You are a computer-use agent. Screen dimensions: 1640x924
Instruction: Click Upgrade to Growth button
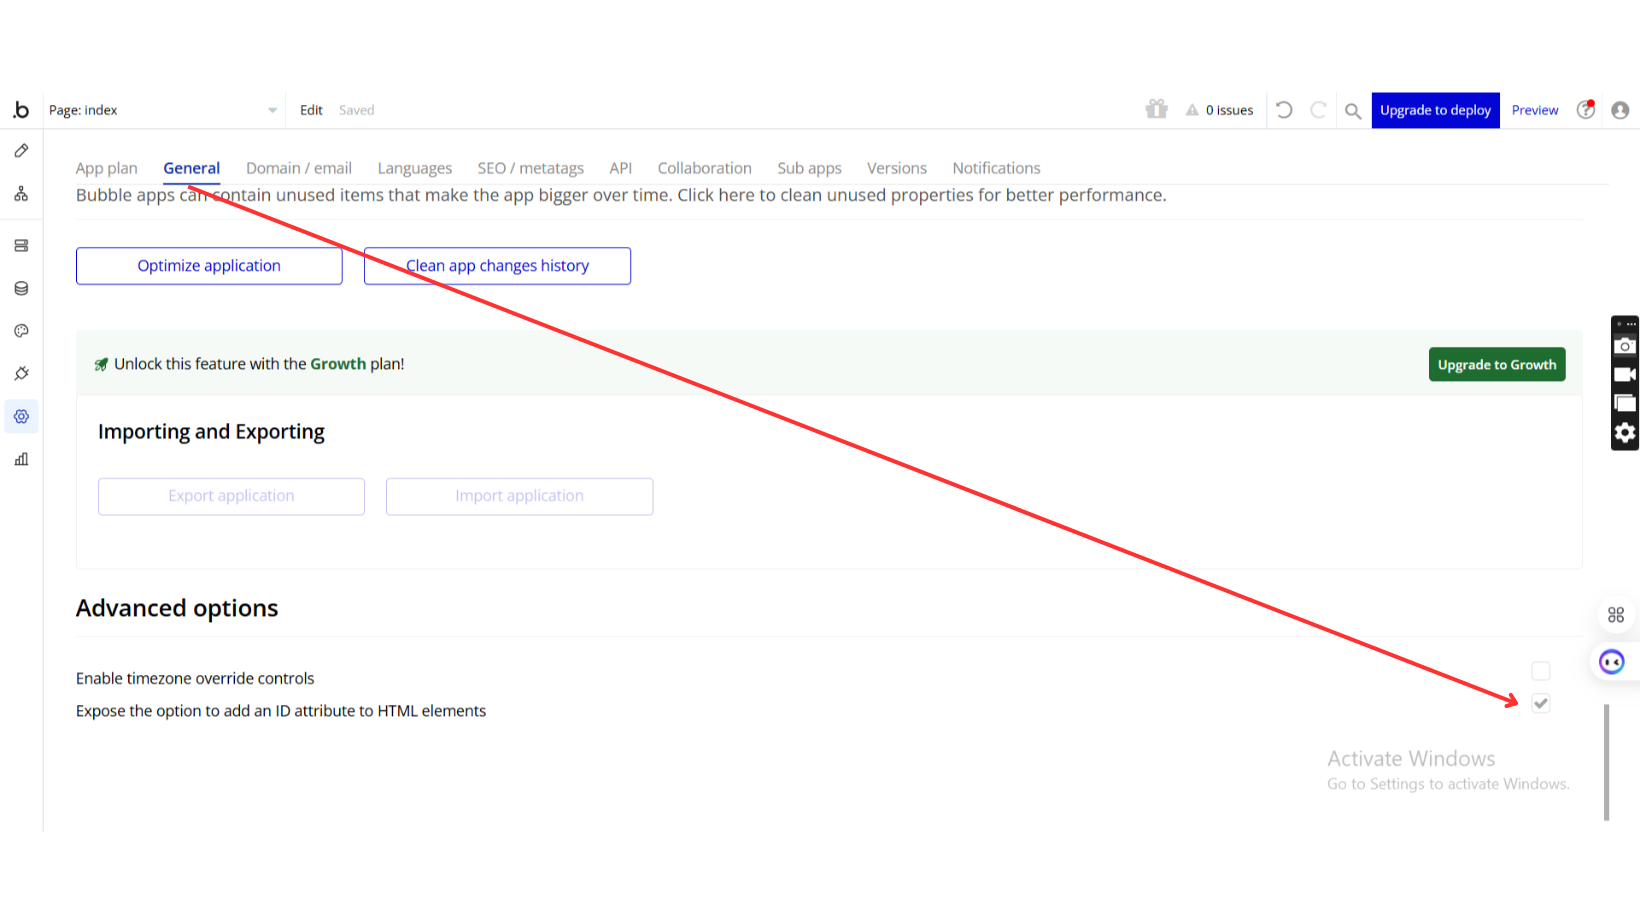pyautogui.click(x=1497, y=365)
